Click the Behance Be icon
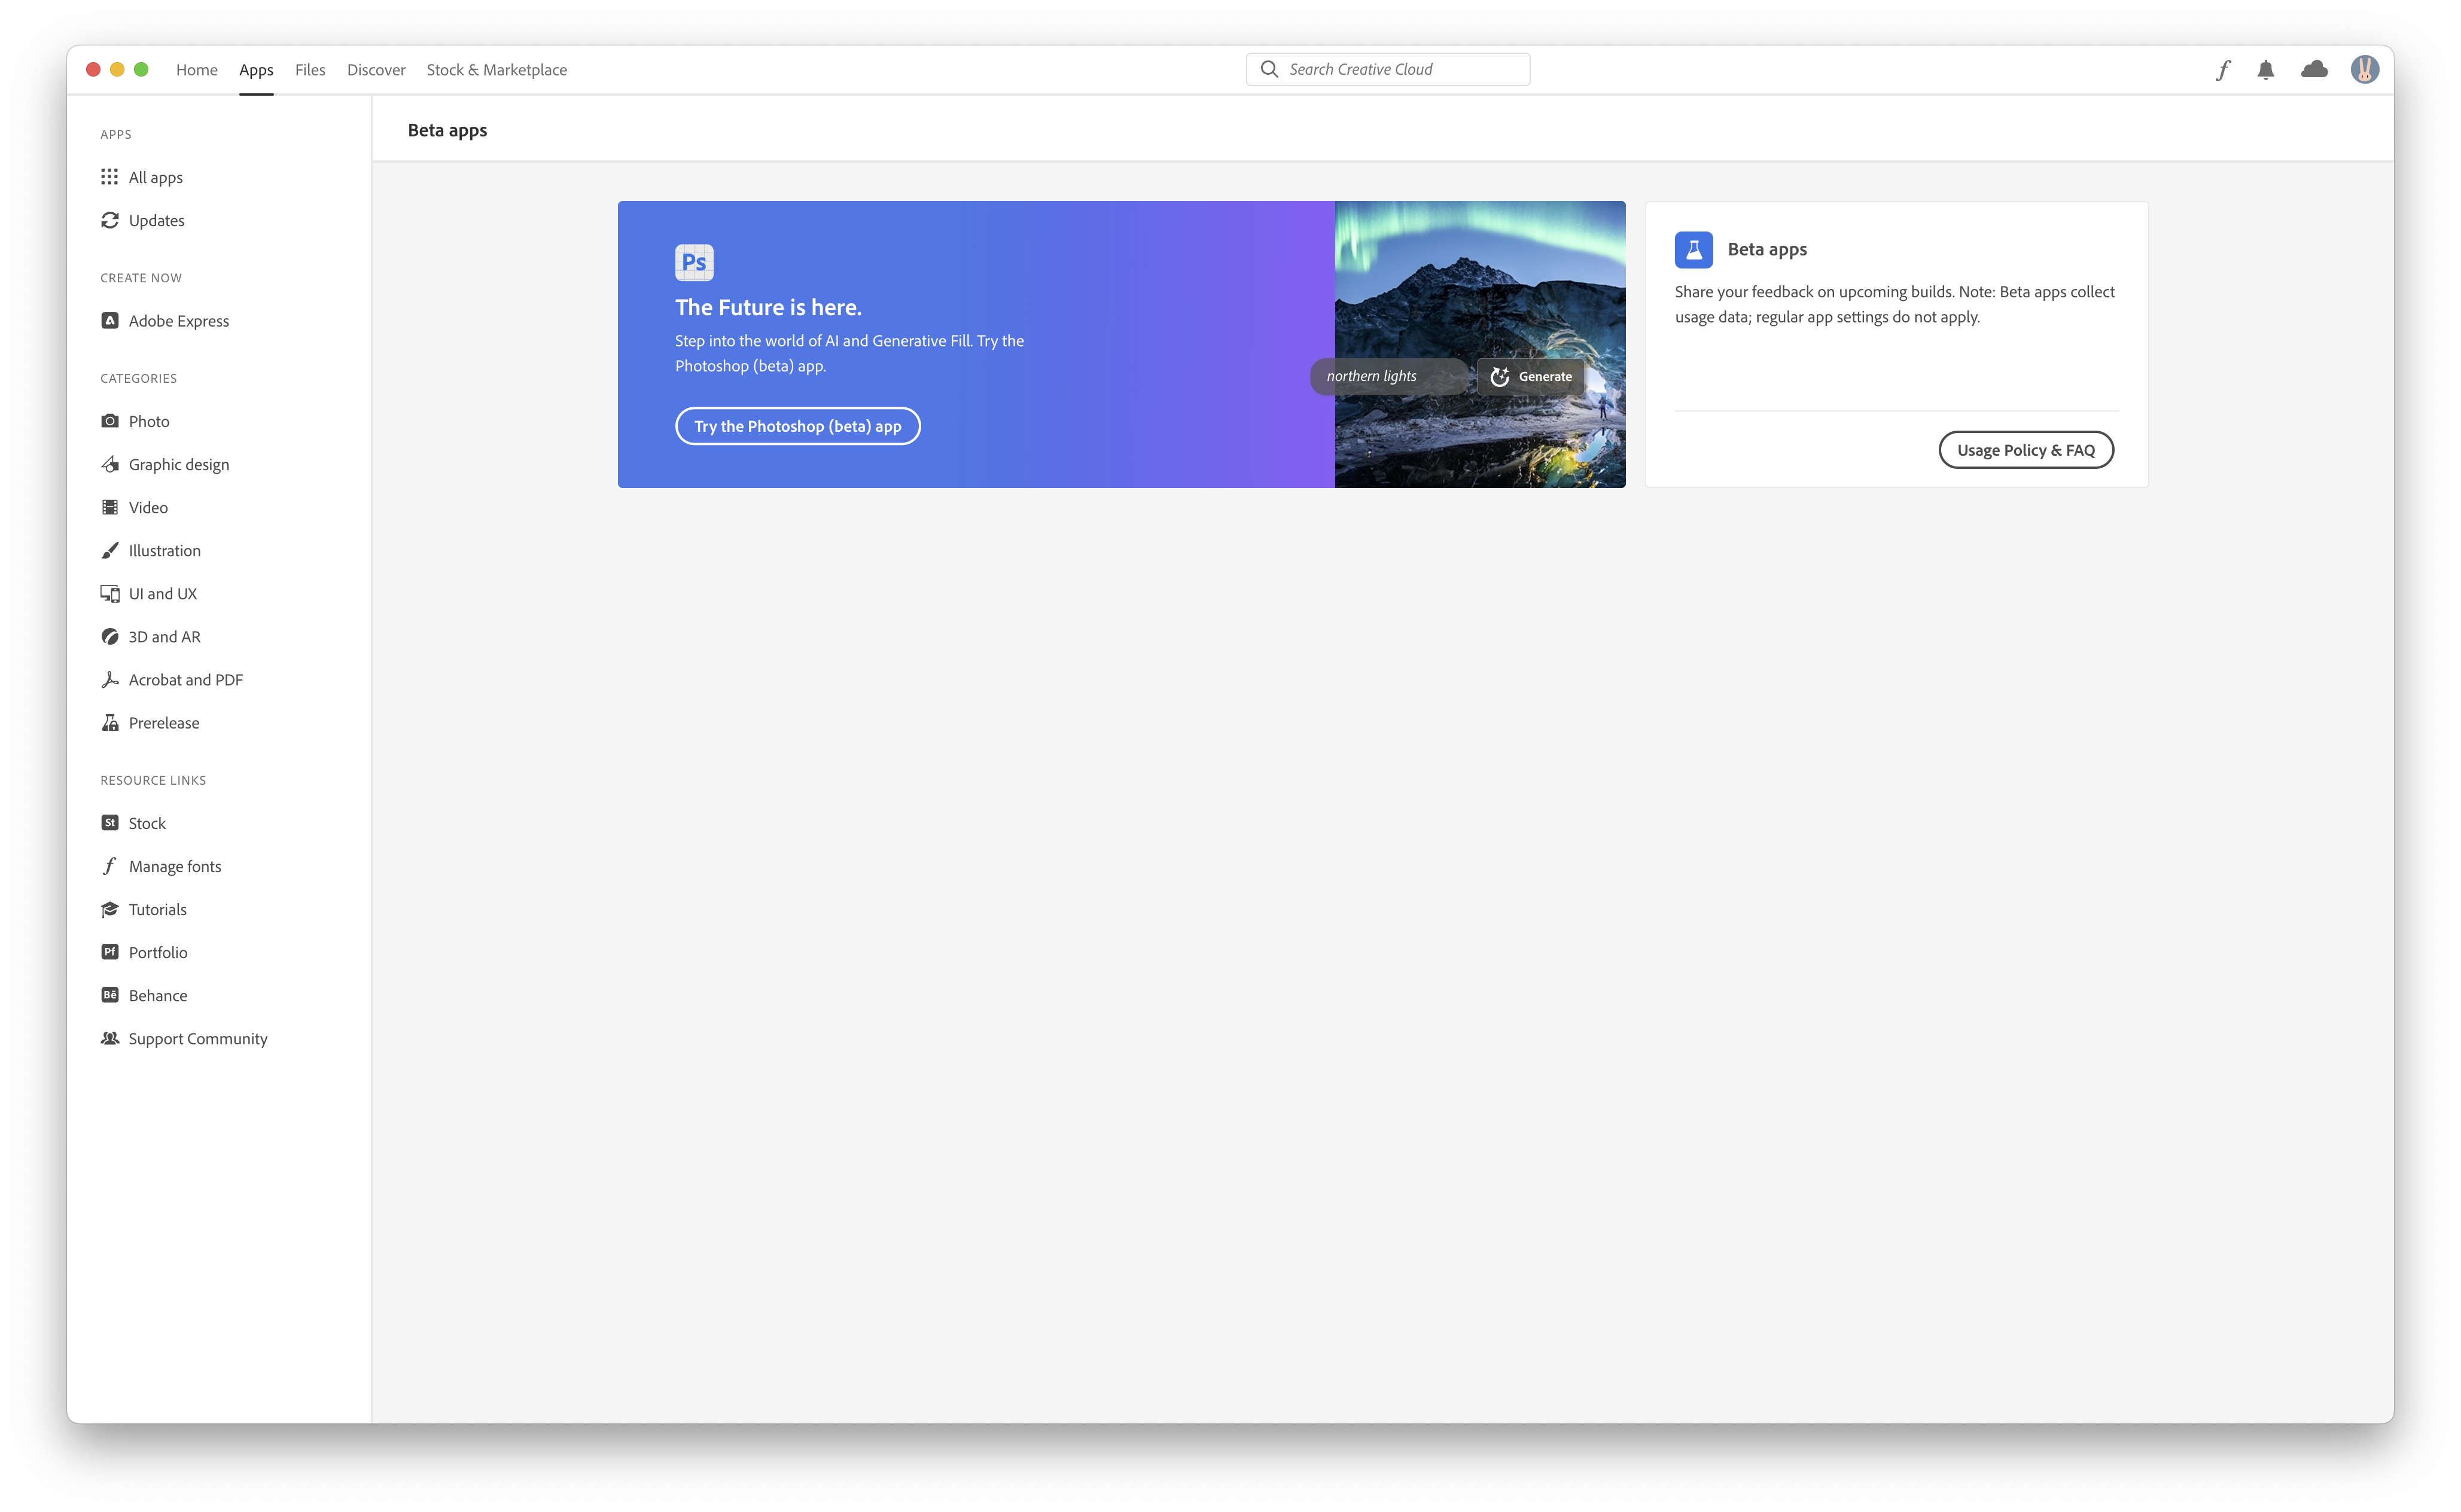Image resolution: width=2461 pixels, height=1512 pixels. click(x=110, y=995)
